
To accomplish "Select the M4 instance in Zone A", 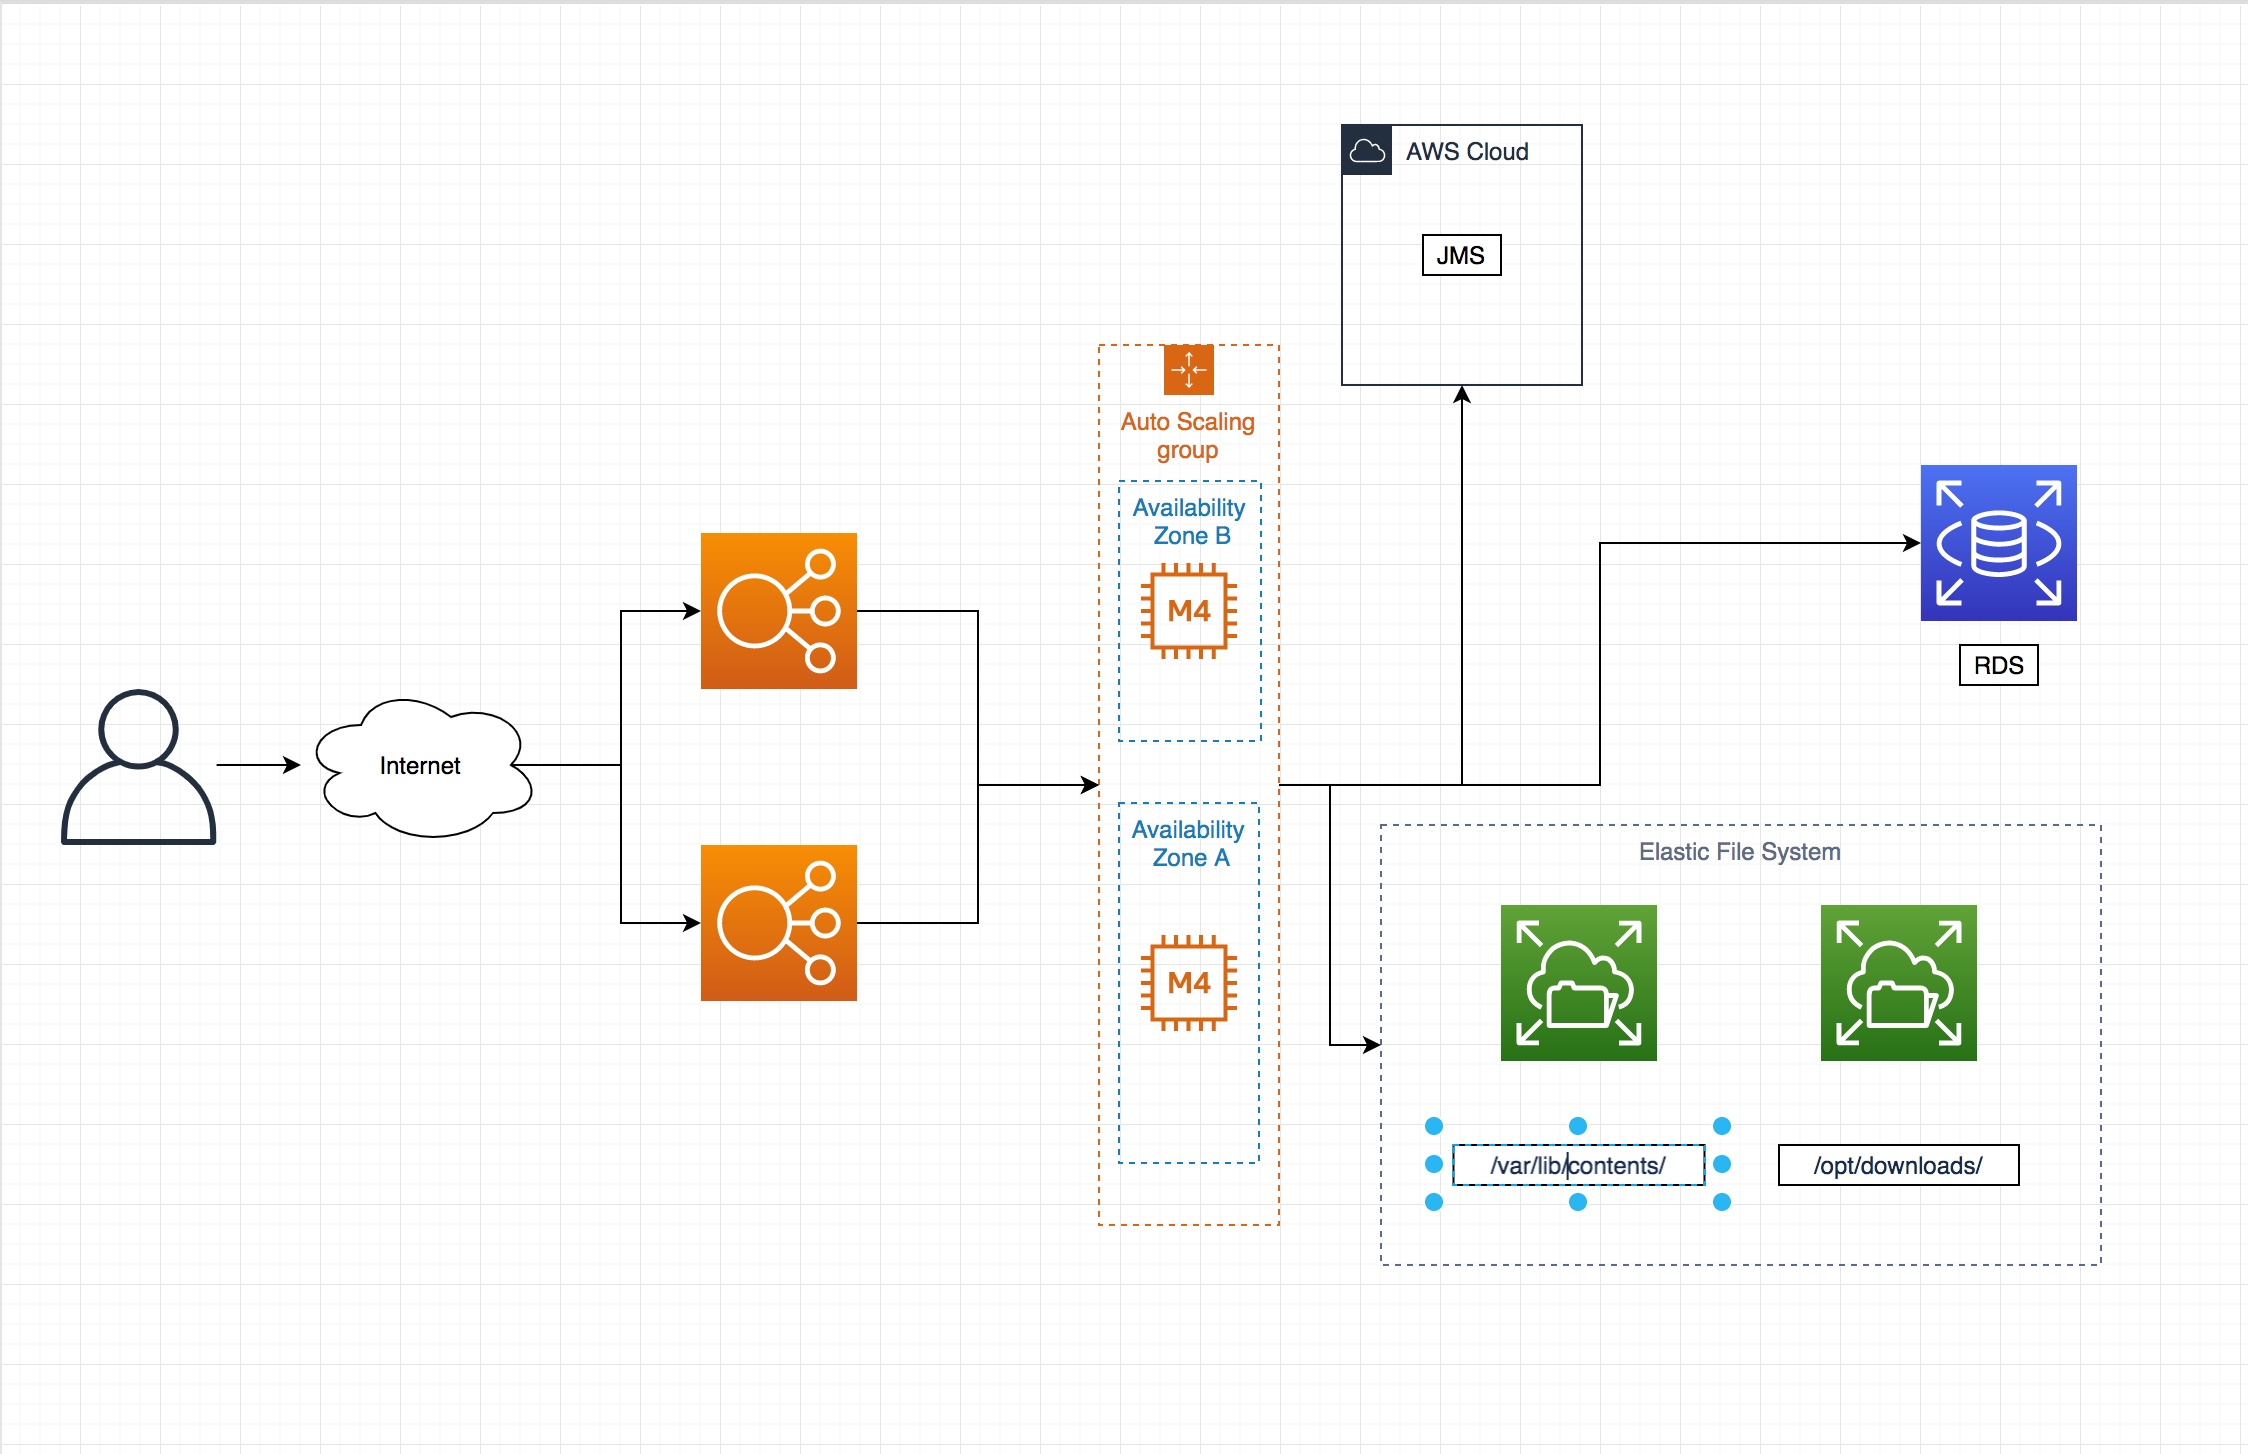I will [1189, 983].
